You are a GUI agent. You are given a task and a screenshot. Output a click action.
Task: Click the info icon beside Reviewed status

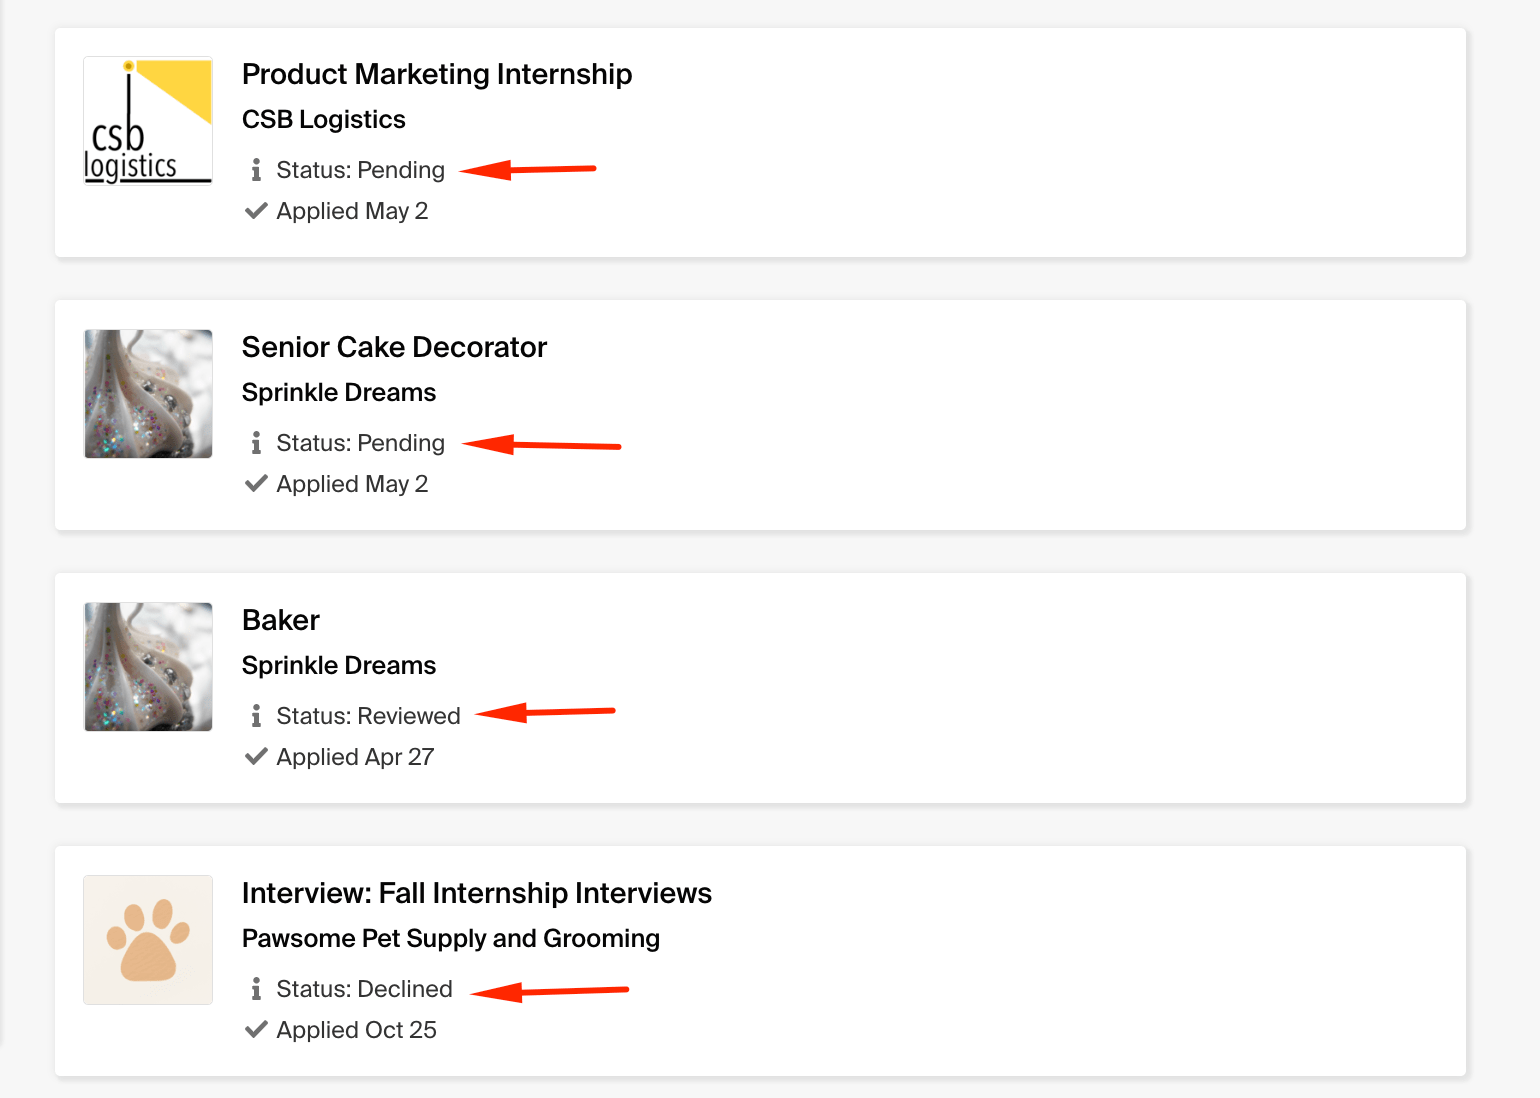tap(258, 715)
